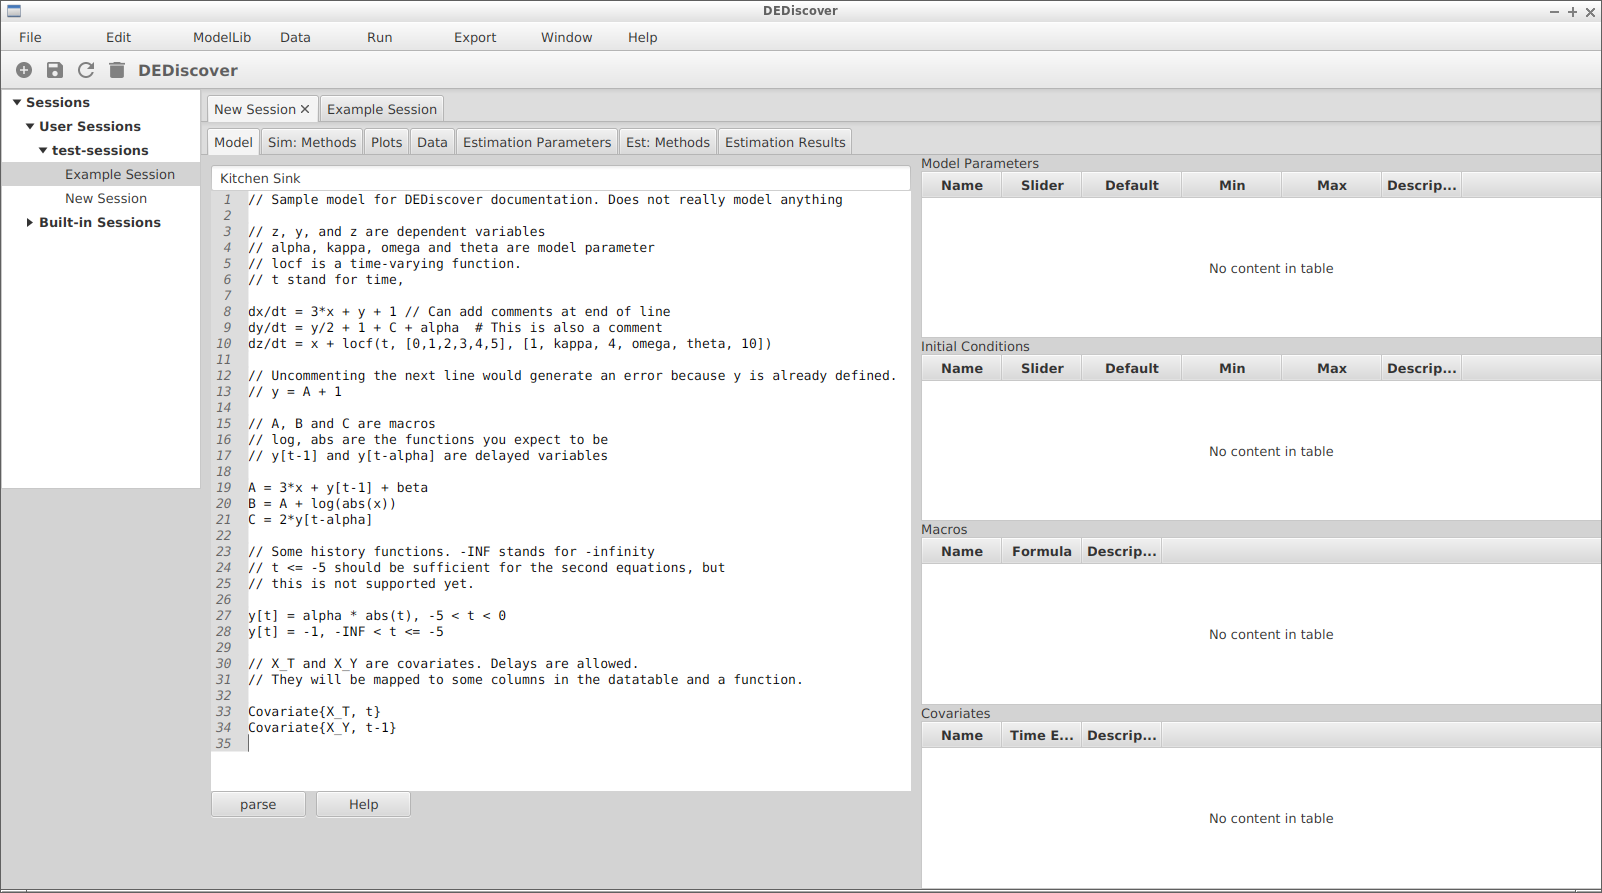Click line 35 in the code editor
1602x893 pixels.
point(578,744)
